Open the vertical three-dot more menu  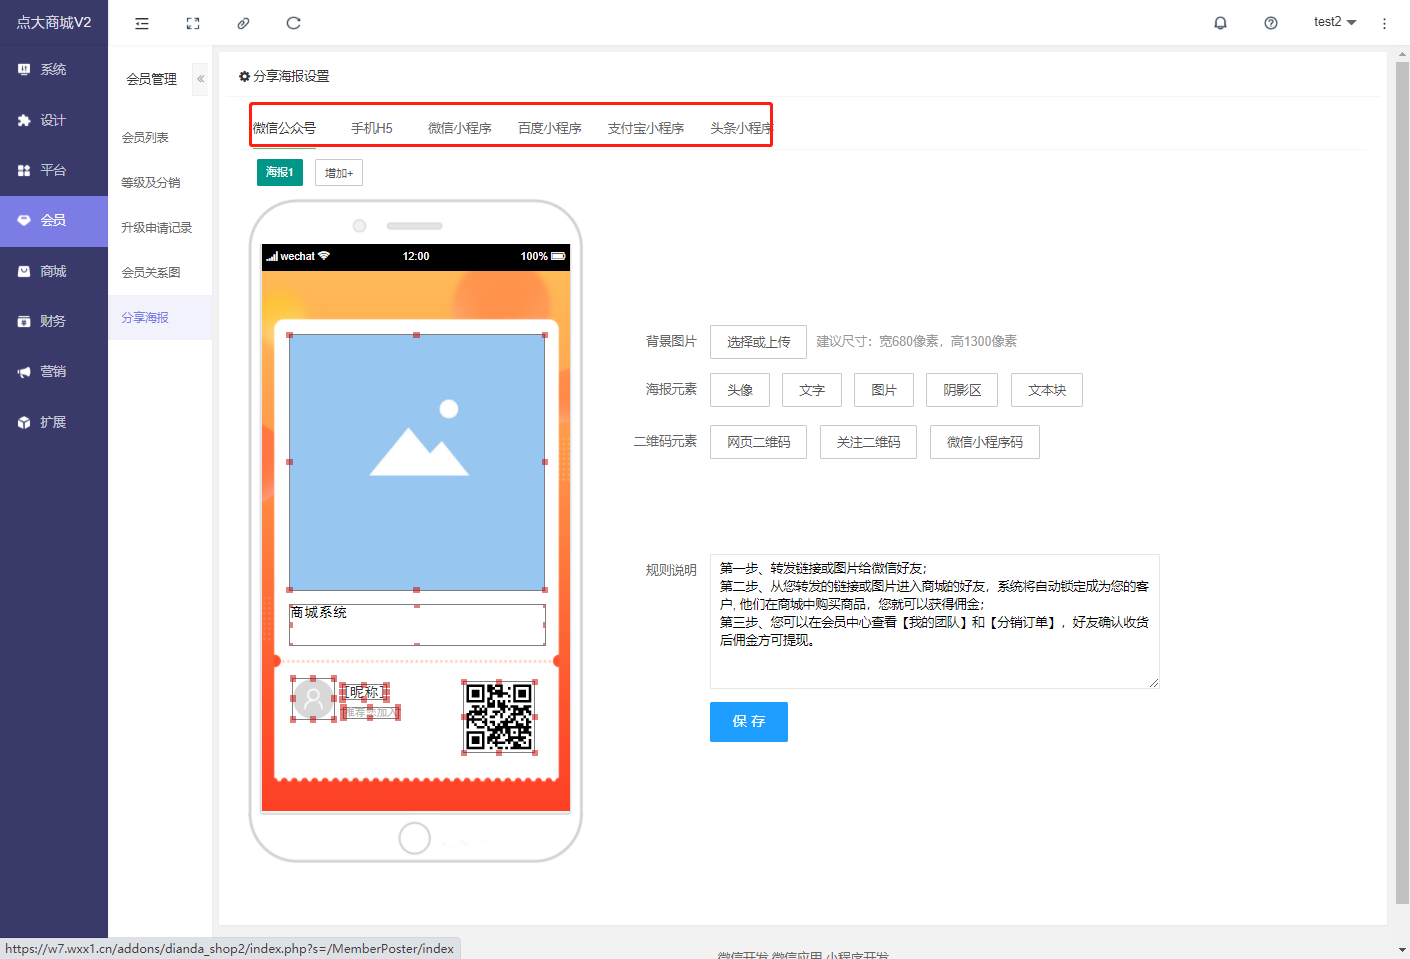coord(1384,23)
